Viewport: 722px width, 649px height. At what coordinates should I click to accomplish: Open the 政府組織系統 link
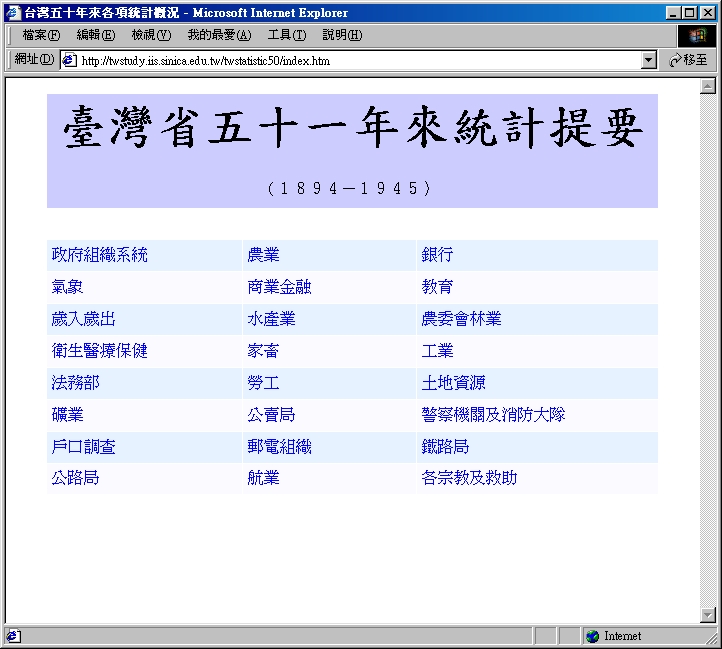[100, 255]
